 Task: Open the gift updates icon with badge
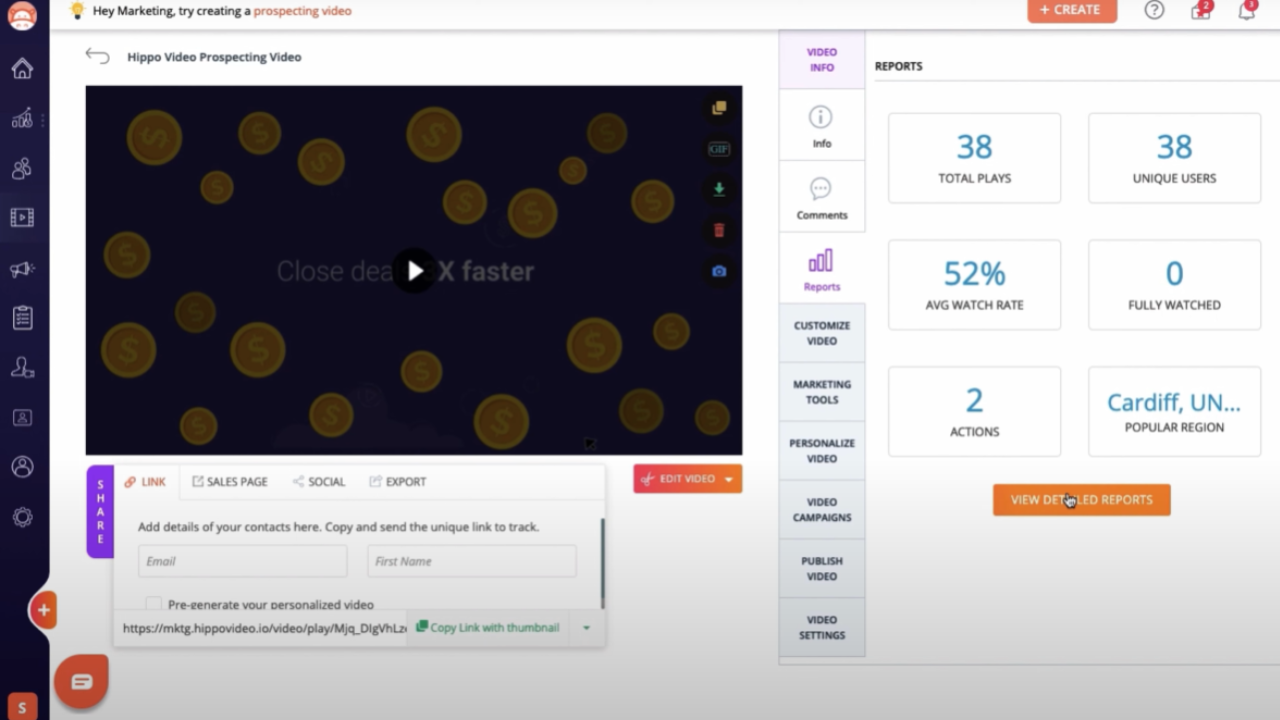point(1201,10)
